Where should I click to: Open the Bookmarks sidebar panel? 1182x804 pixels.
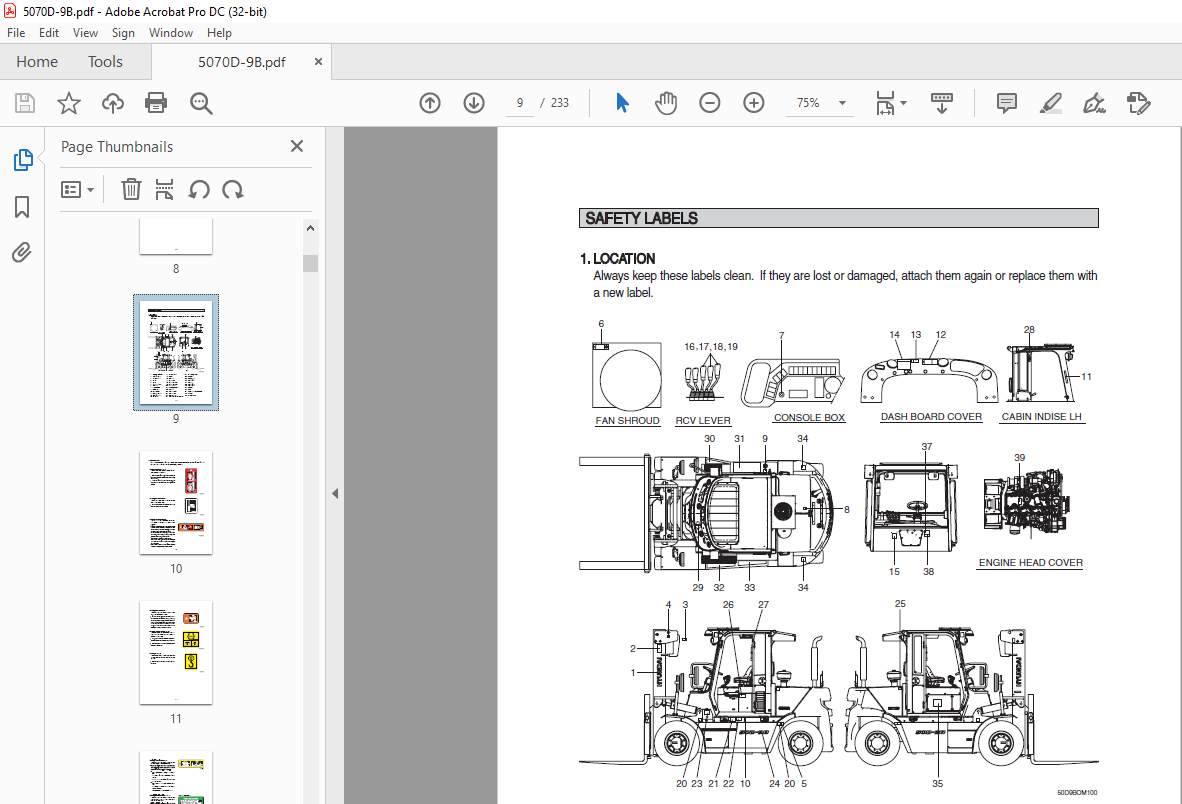pos(22,206)
